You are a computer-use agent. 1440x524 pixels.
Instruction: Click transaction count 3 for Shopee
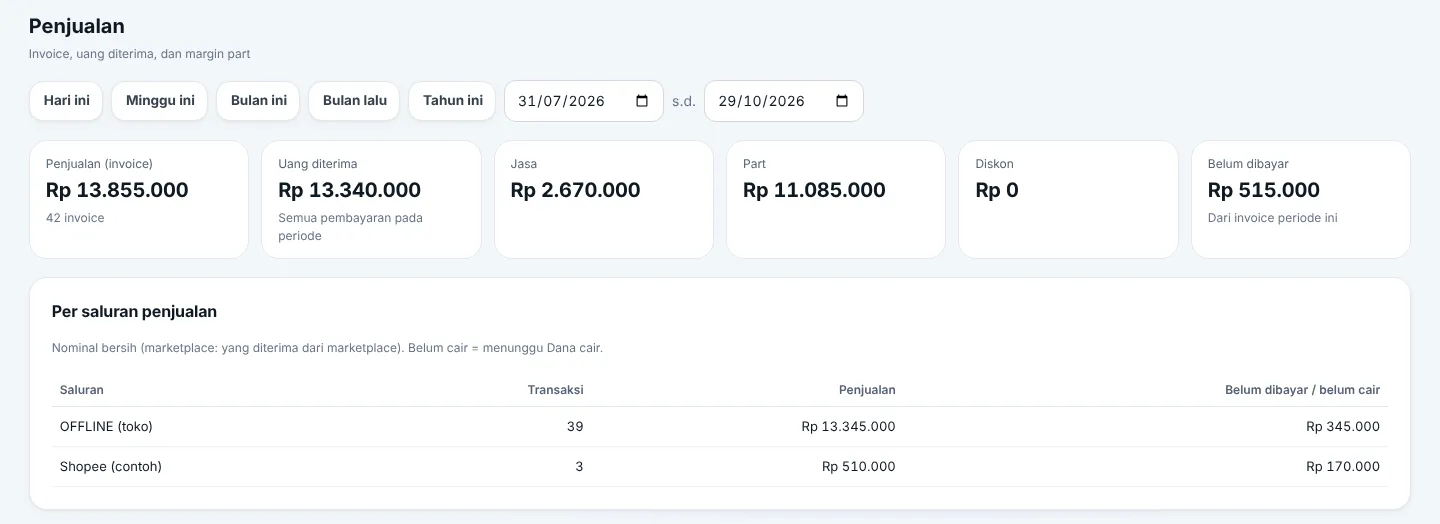[579, 467]
